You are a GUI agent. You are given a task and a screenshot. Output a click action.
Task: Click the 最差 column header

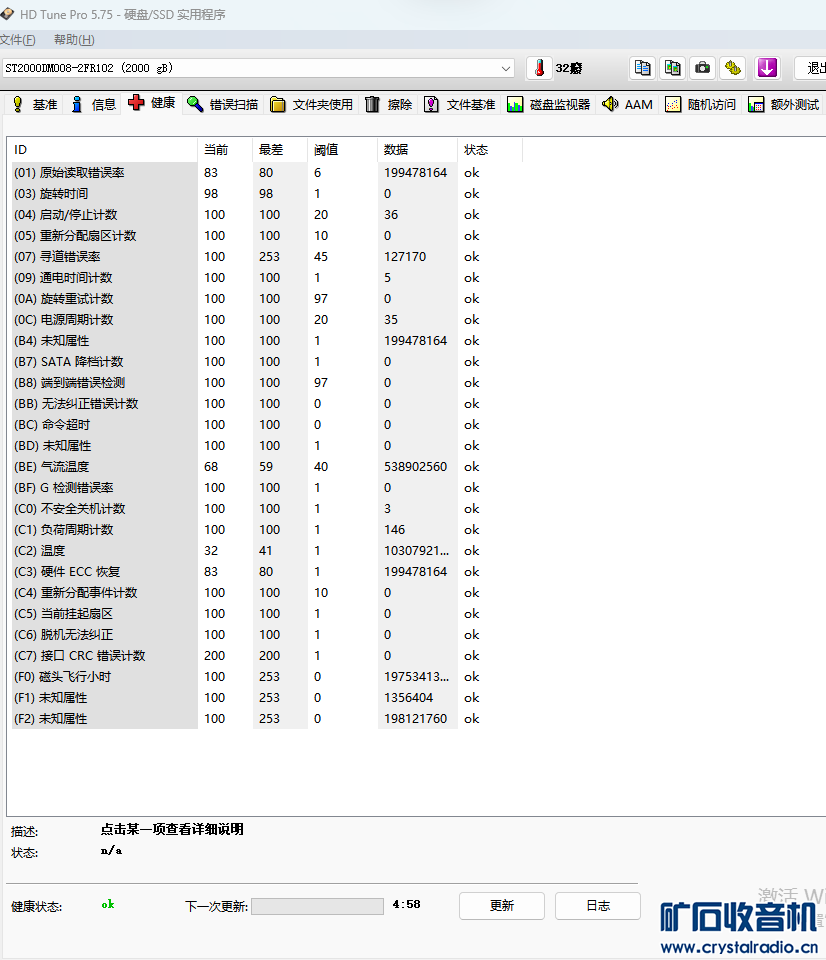[x=280, y=150]
